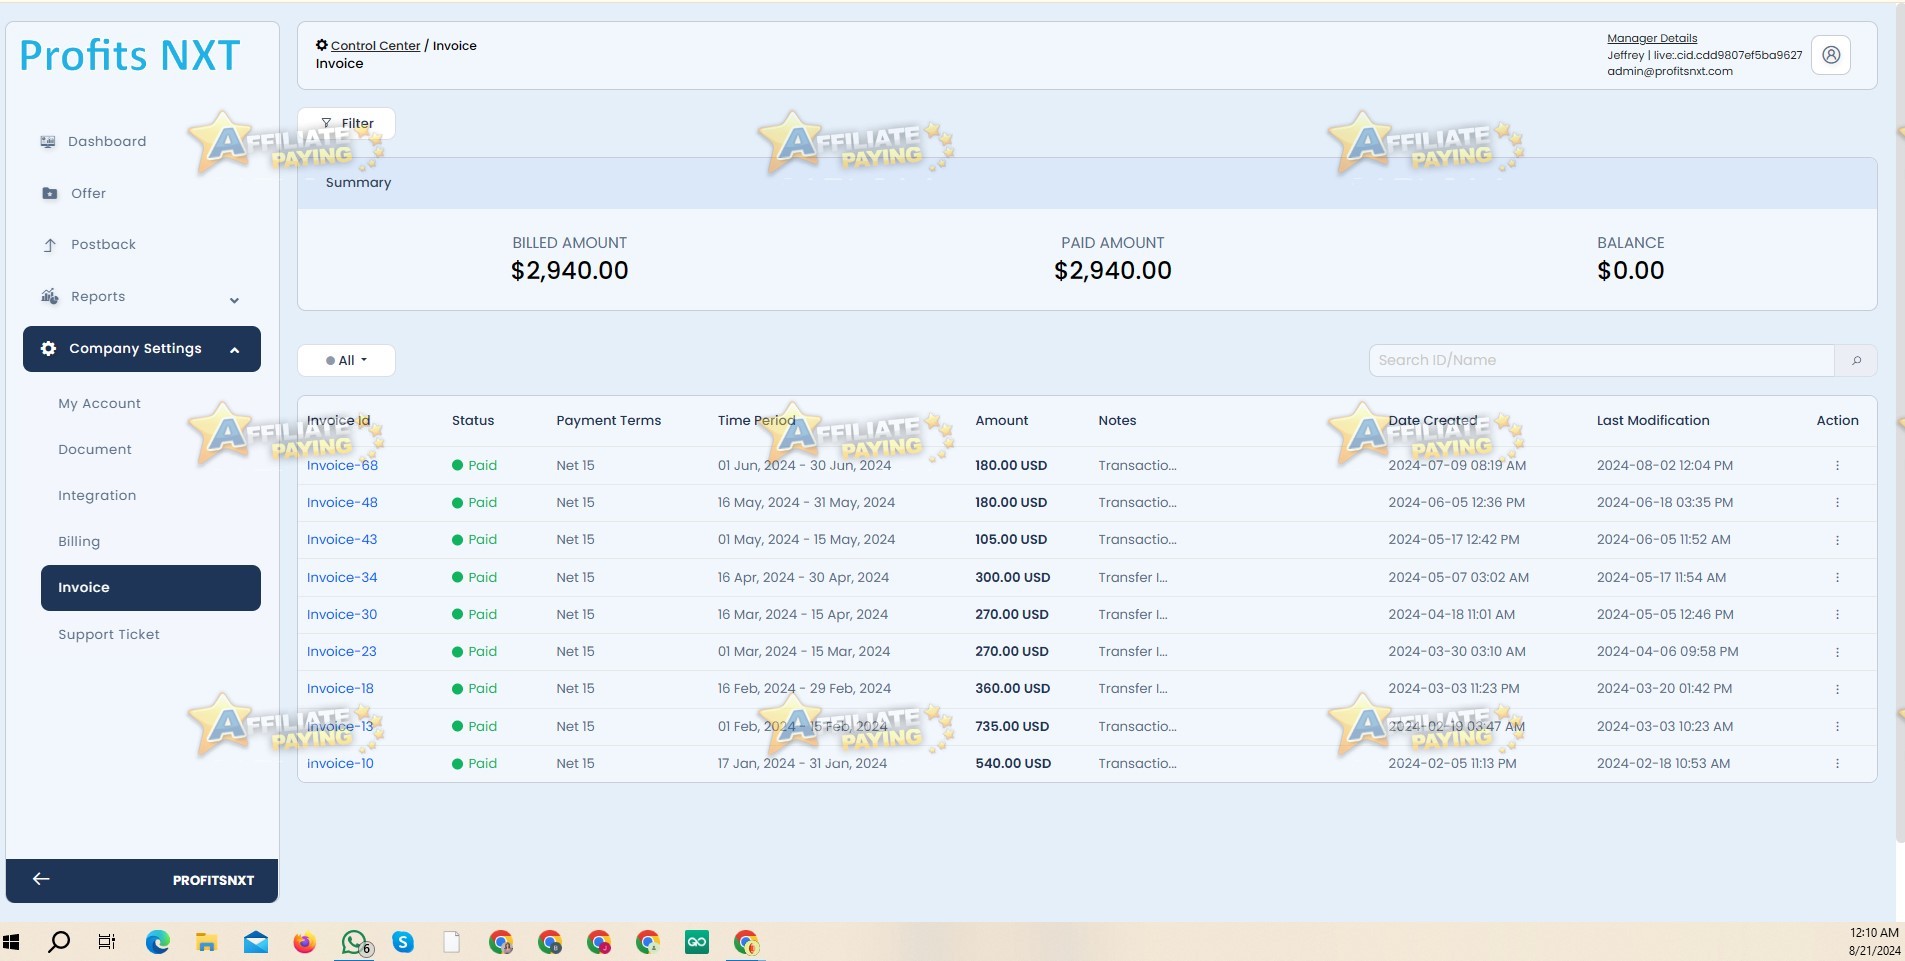Open Skype from the taskbar
The image size is (1905, 961).
click(403, 942)
